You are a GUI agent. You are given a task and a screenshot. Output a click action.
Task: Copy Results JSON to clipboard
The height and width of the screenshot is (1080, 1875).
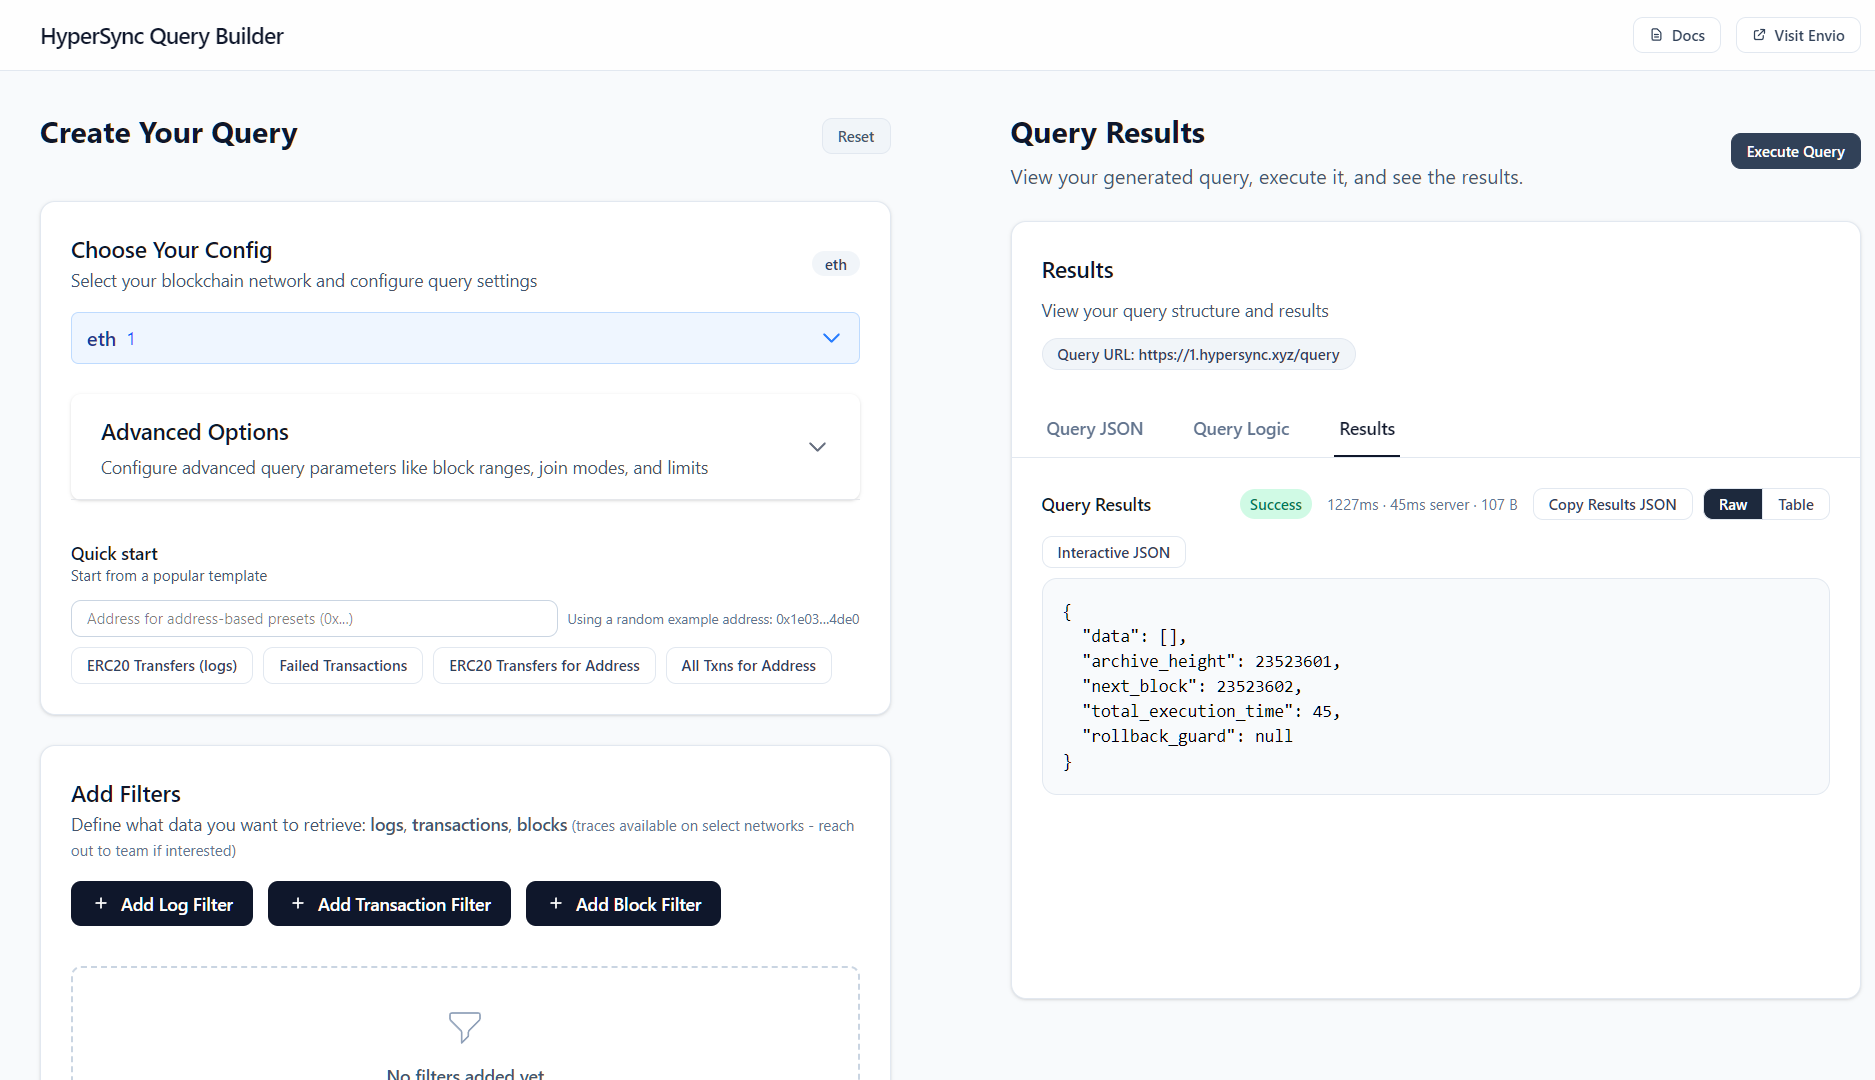(1612, 504)
